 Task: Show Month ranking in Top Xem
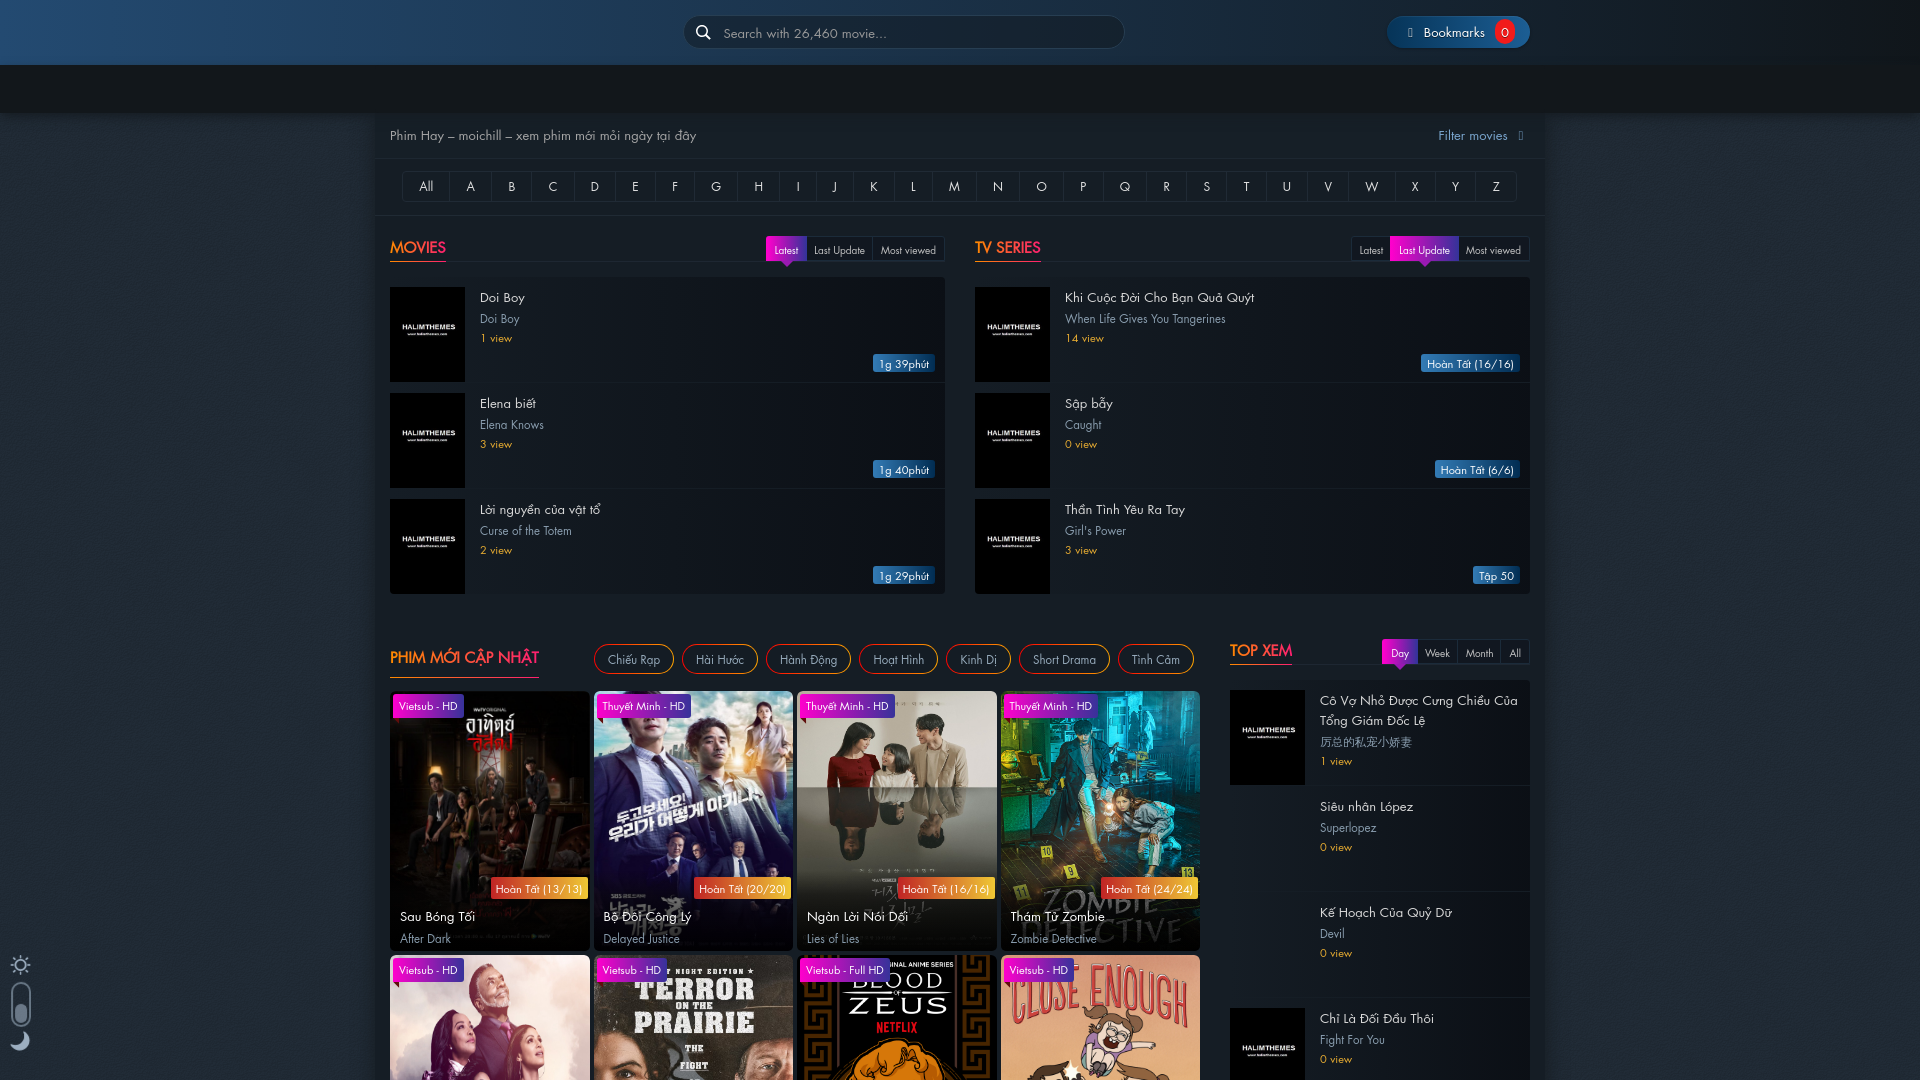(x=1478, y=653)
